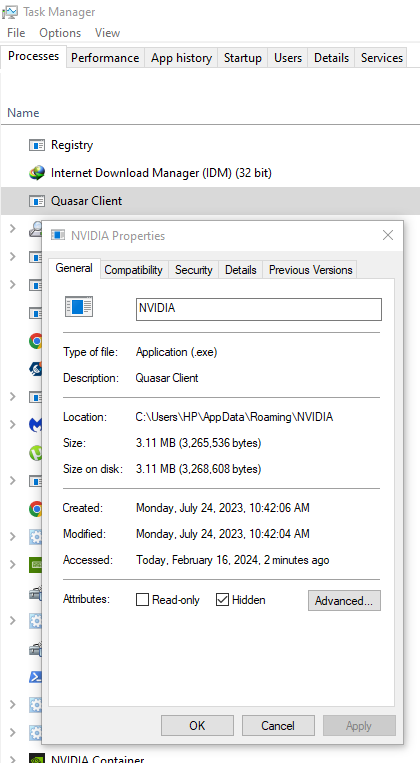The width and height of the screenshot is (420, 763).
Task: Open the View menu
Action: coord(107,33)
